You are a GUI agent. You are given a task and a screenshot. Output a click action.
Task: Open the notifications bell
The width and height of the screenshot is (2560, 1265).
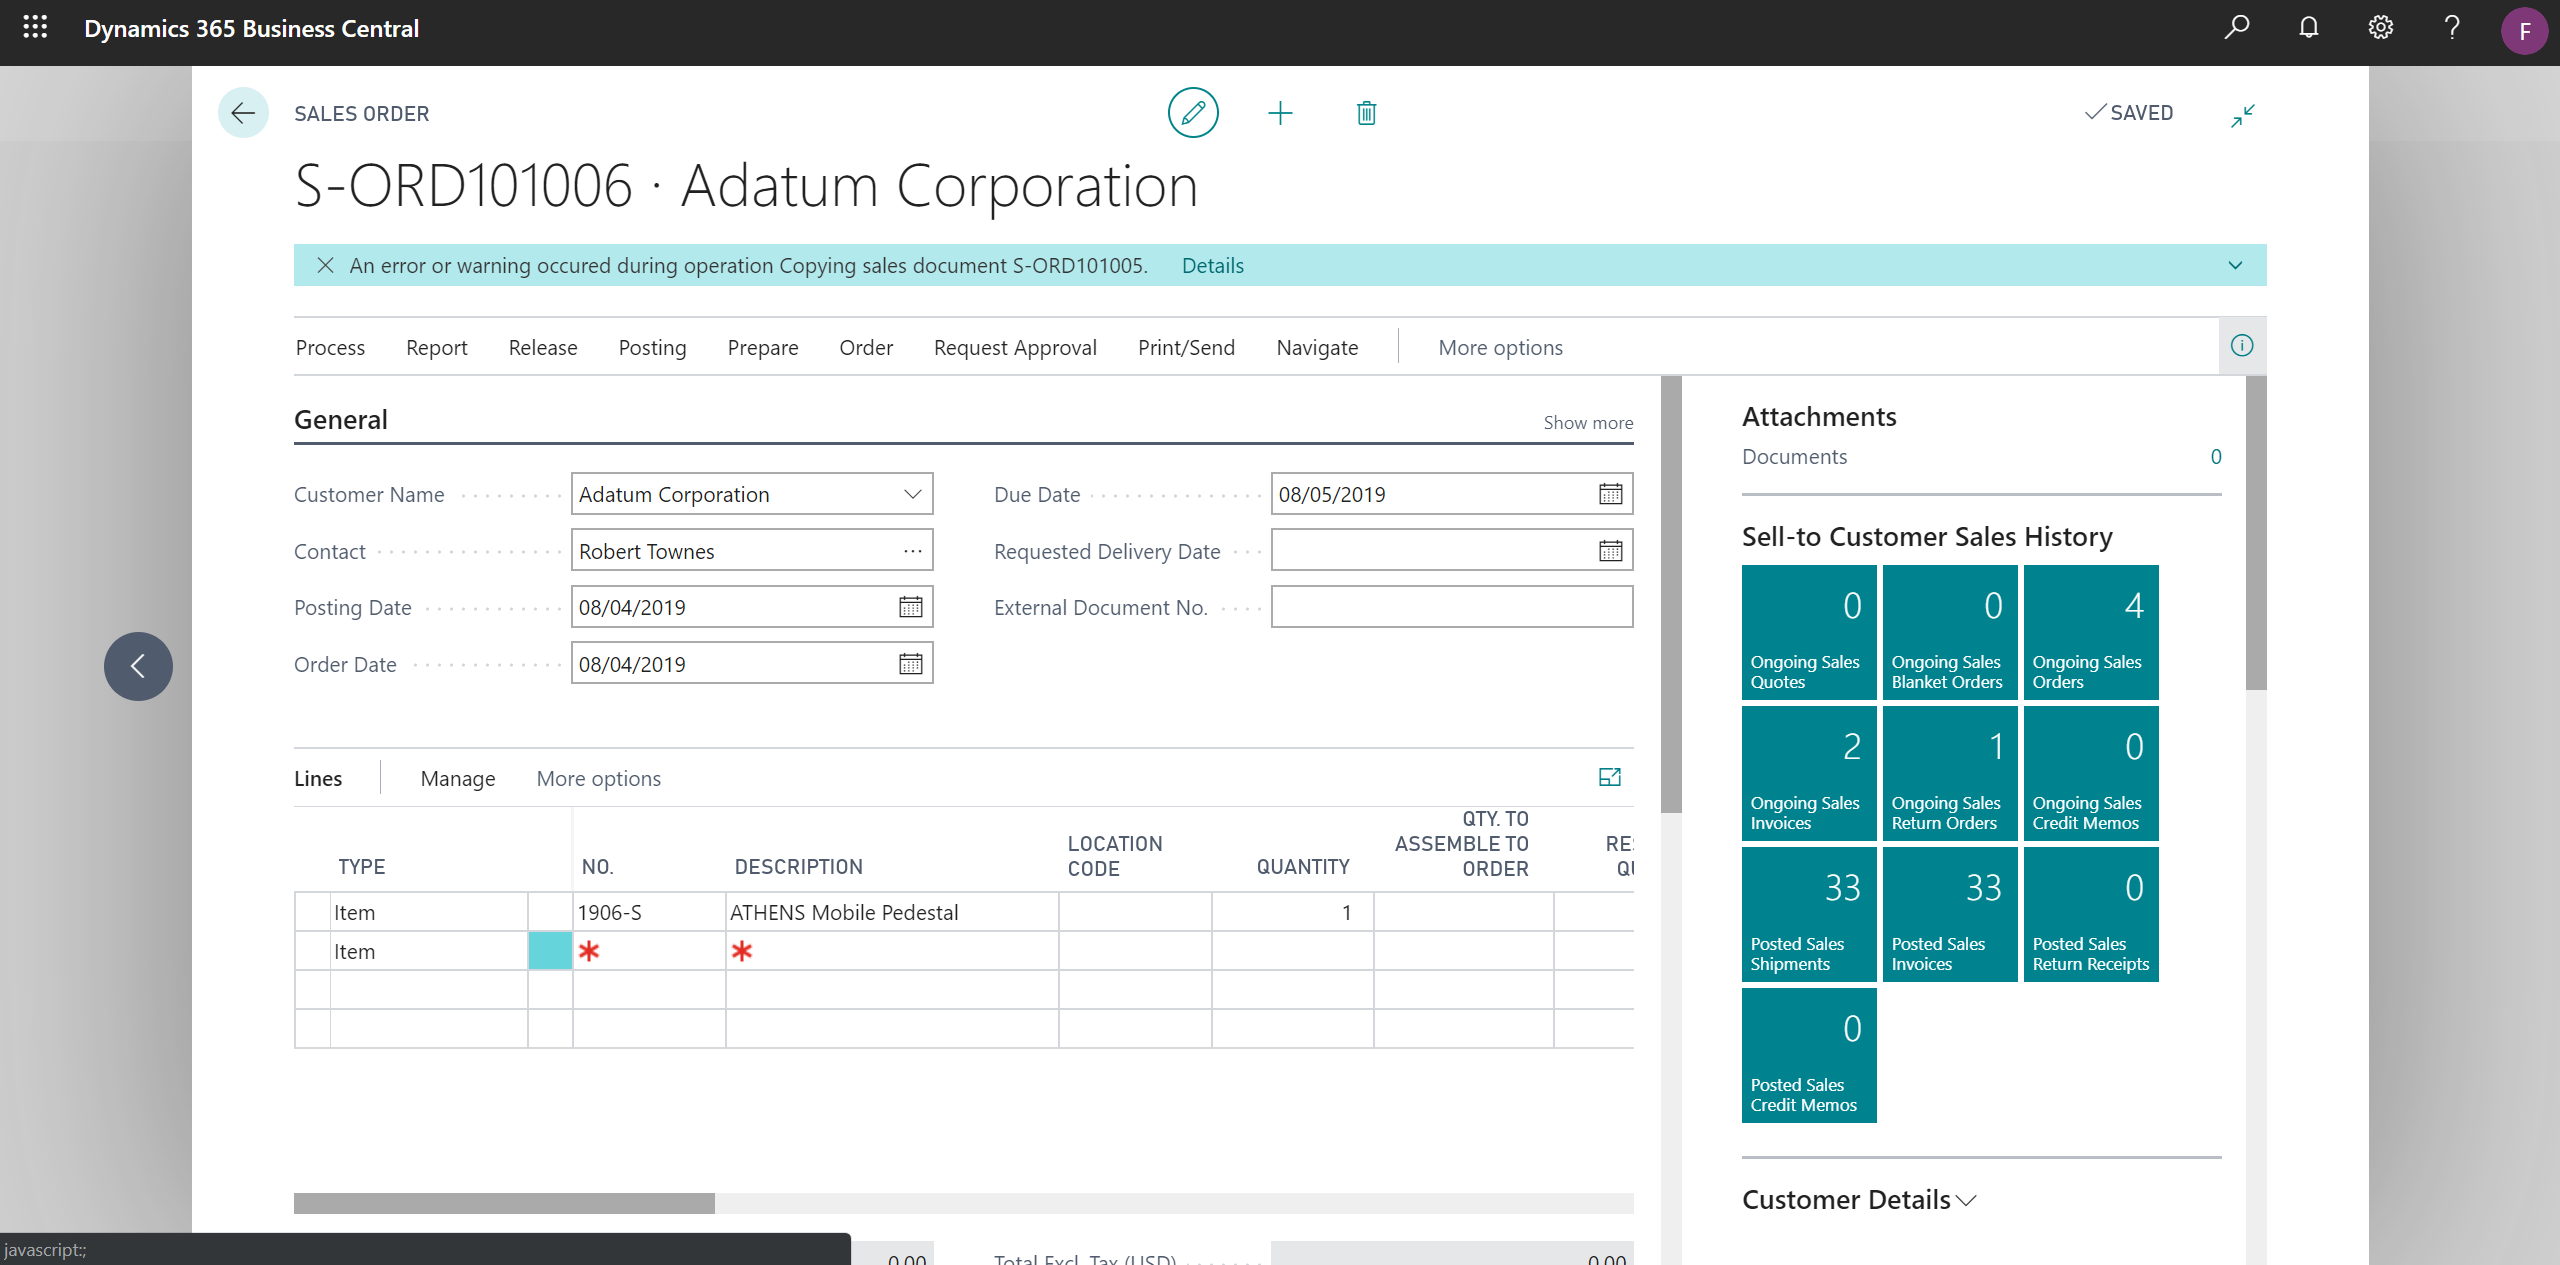(2308, 28)
